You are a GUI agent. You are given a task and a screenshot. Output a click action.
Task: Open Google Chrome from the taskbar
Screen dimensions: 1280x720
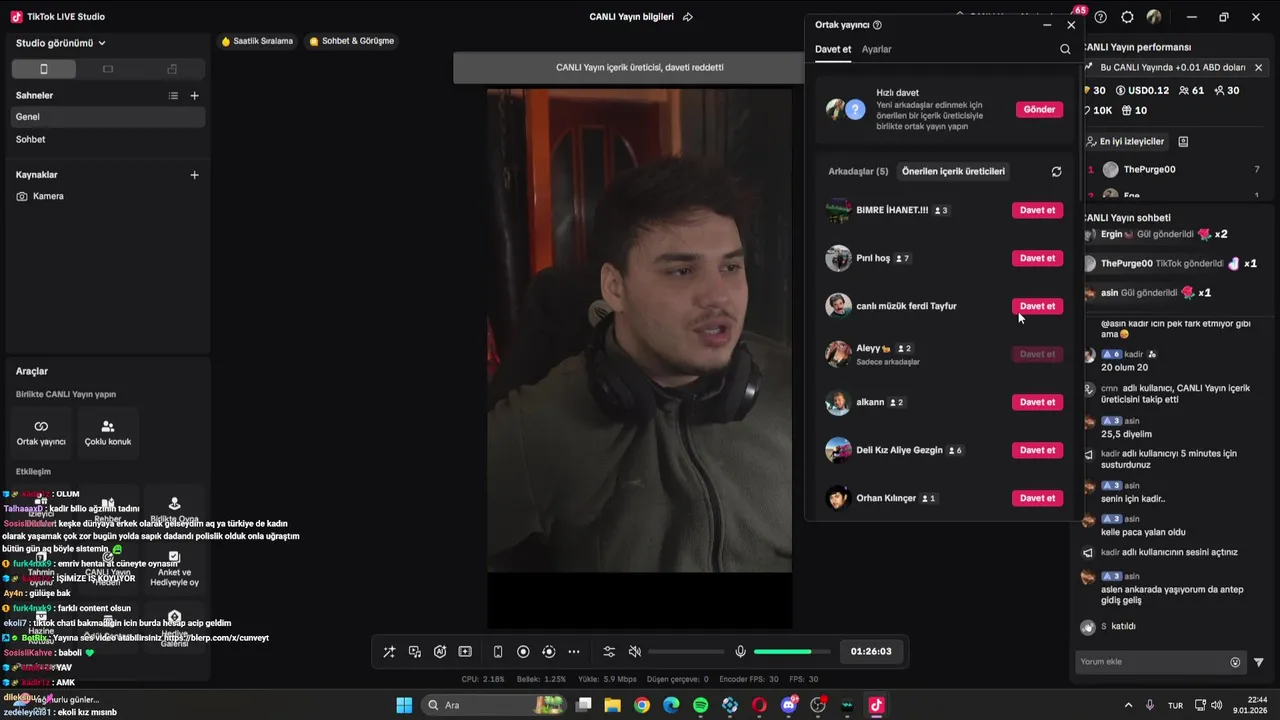(x=642, y=705)
